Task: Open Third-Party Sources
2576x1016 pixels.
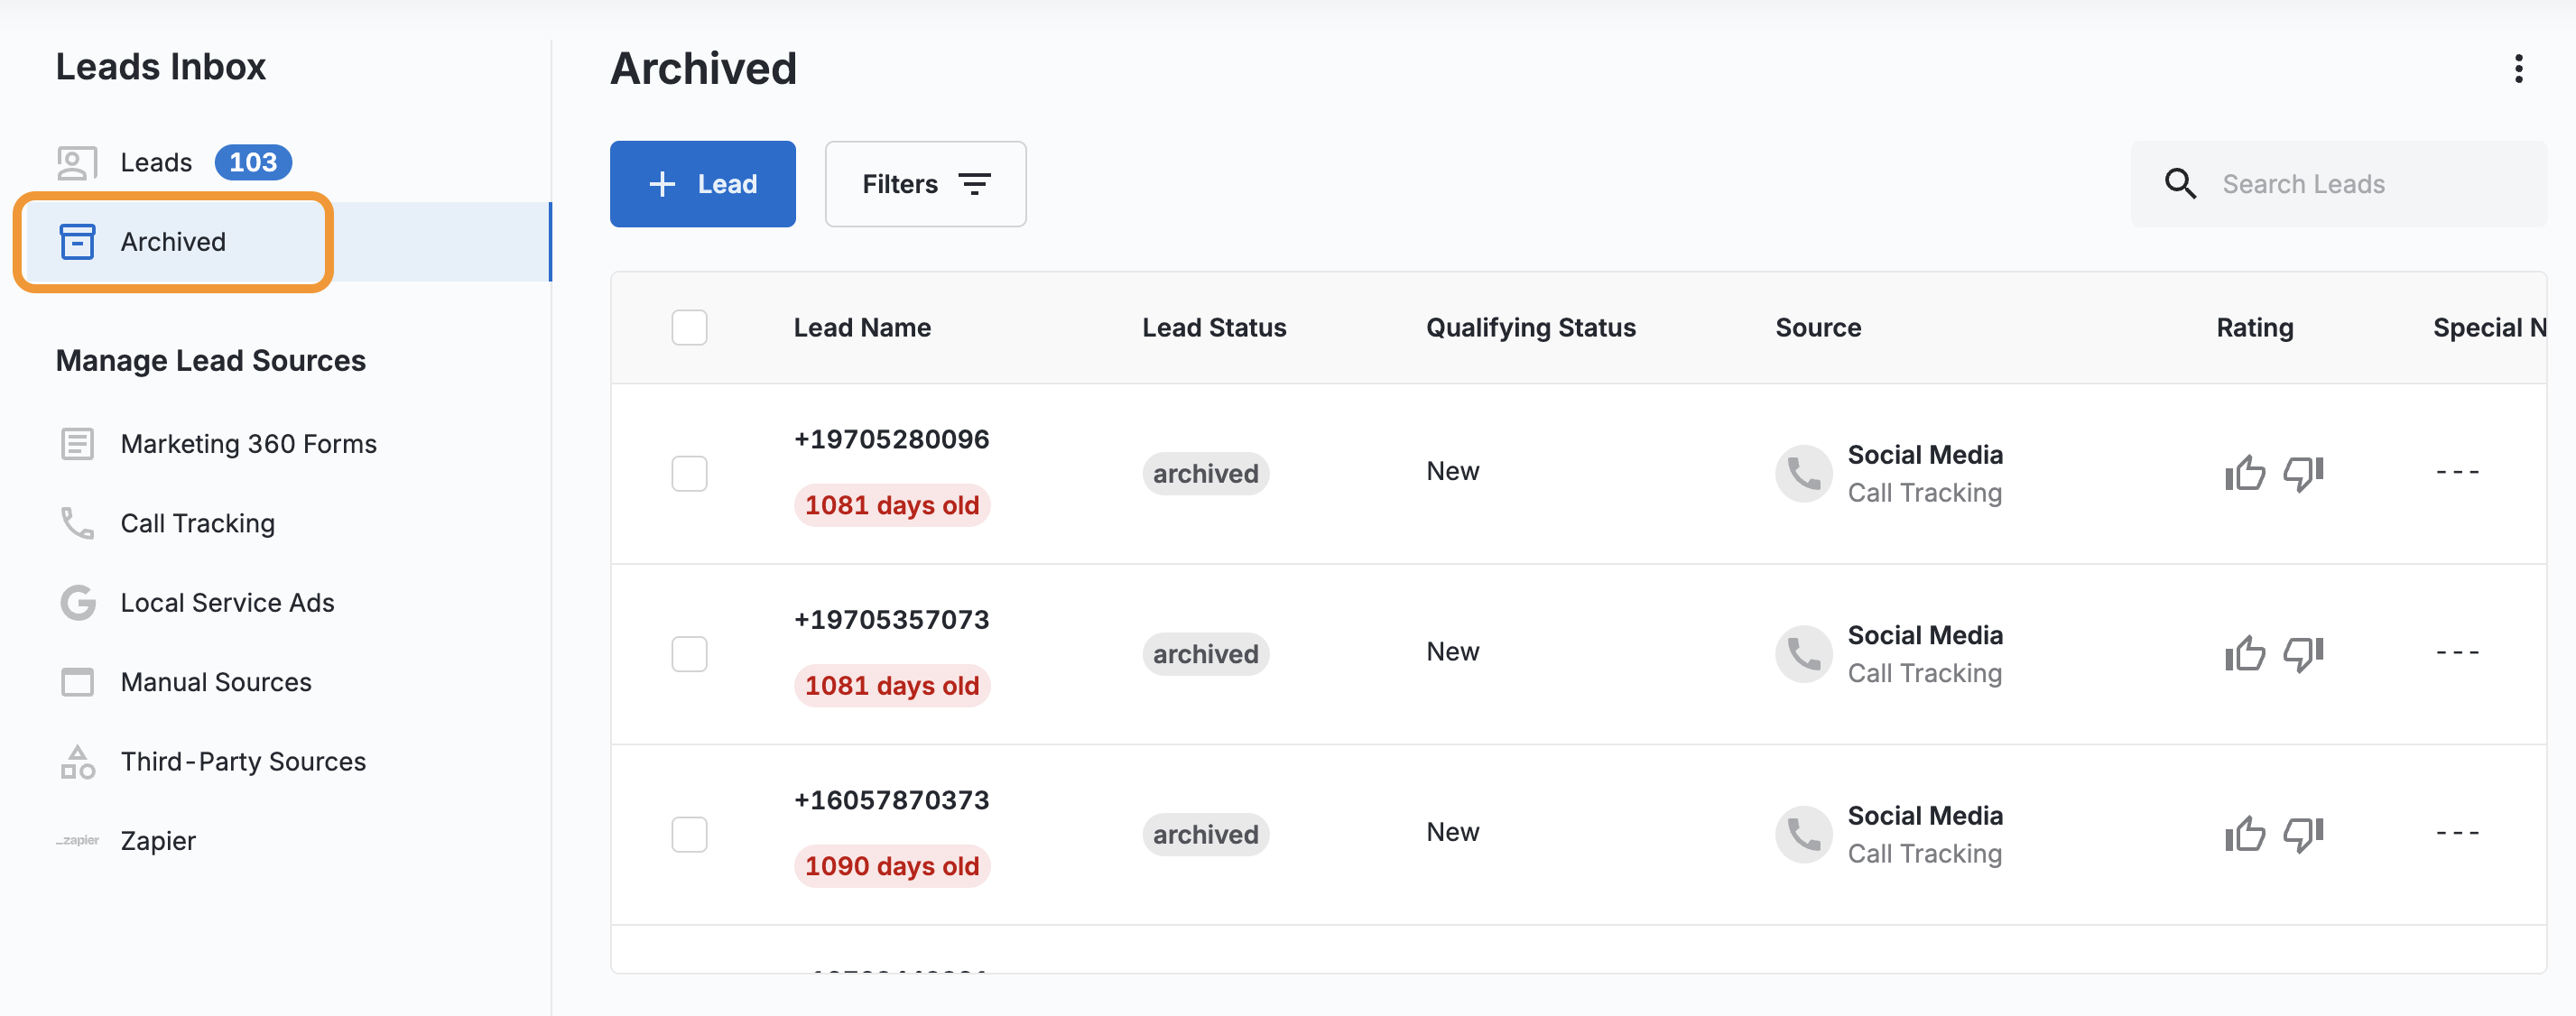Action: click(x=243, y=762)
